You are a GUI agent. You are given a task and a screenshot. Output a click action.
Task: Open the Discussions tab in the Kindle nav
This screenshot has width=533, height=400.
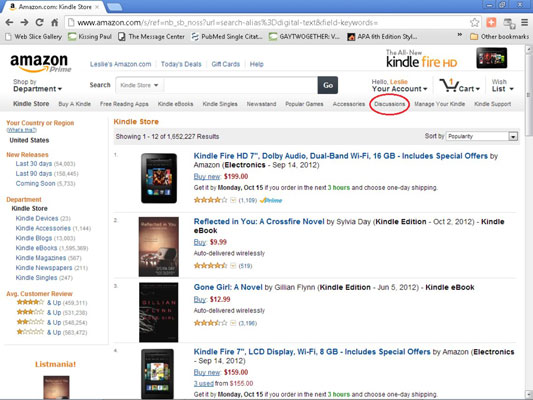[390, 104]
